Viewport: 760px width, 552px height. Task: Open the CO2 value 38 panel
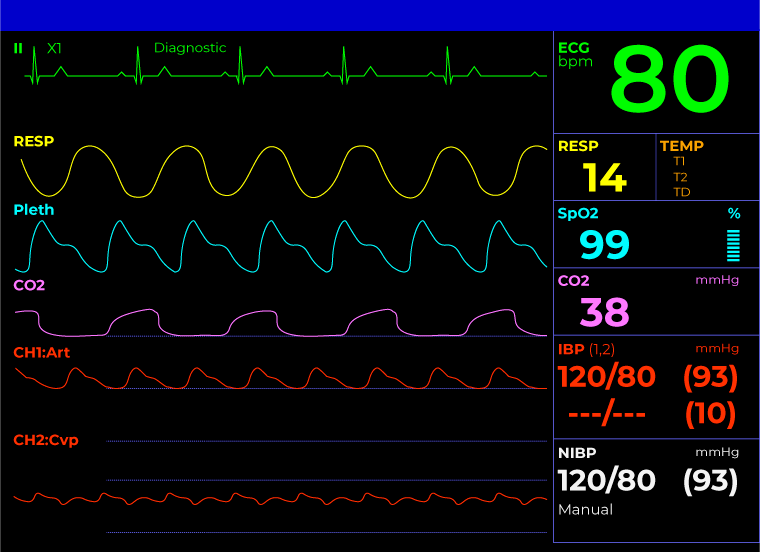[x=604, y=312]
